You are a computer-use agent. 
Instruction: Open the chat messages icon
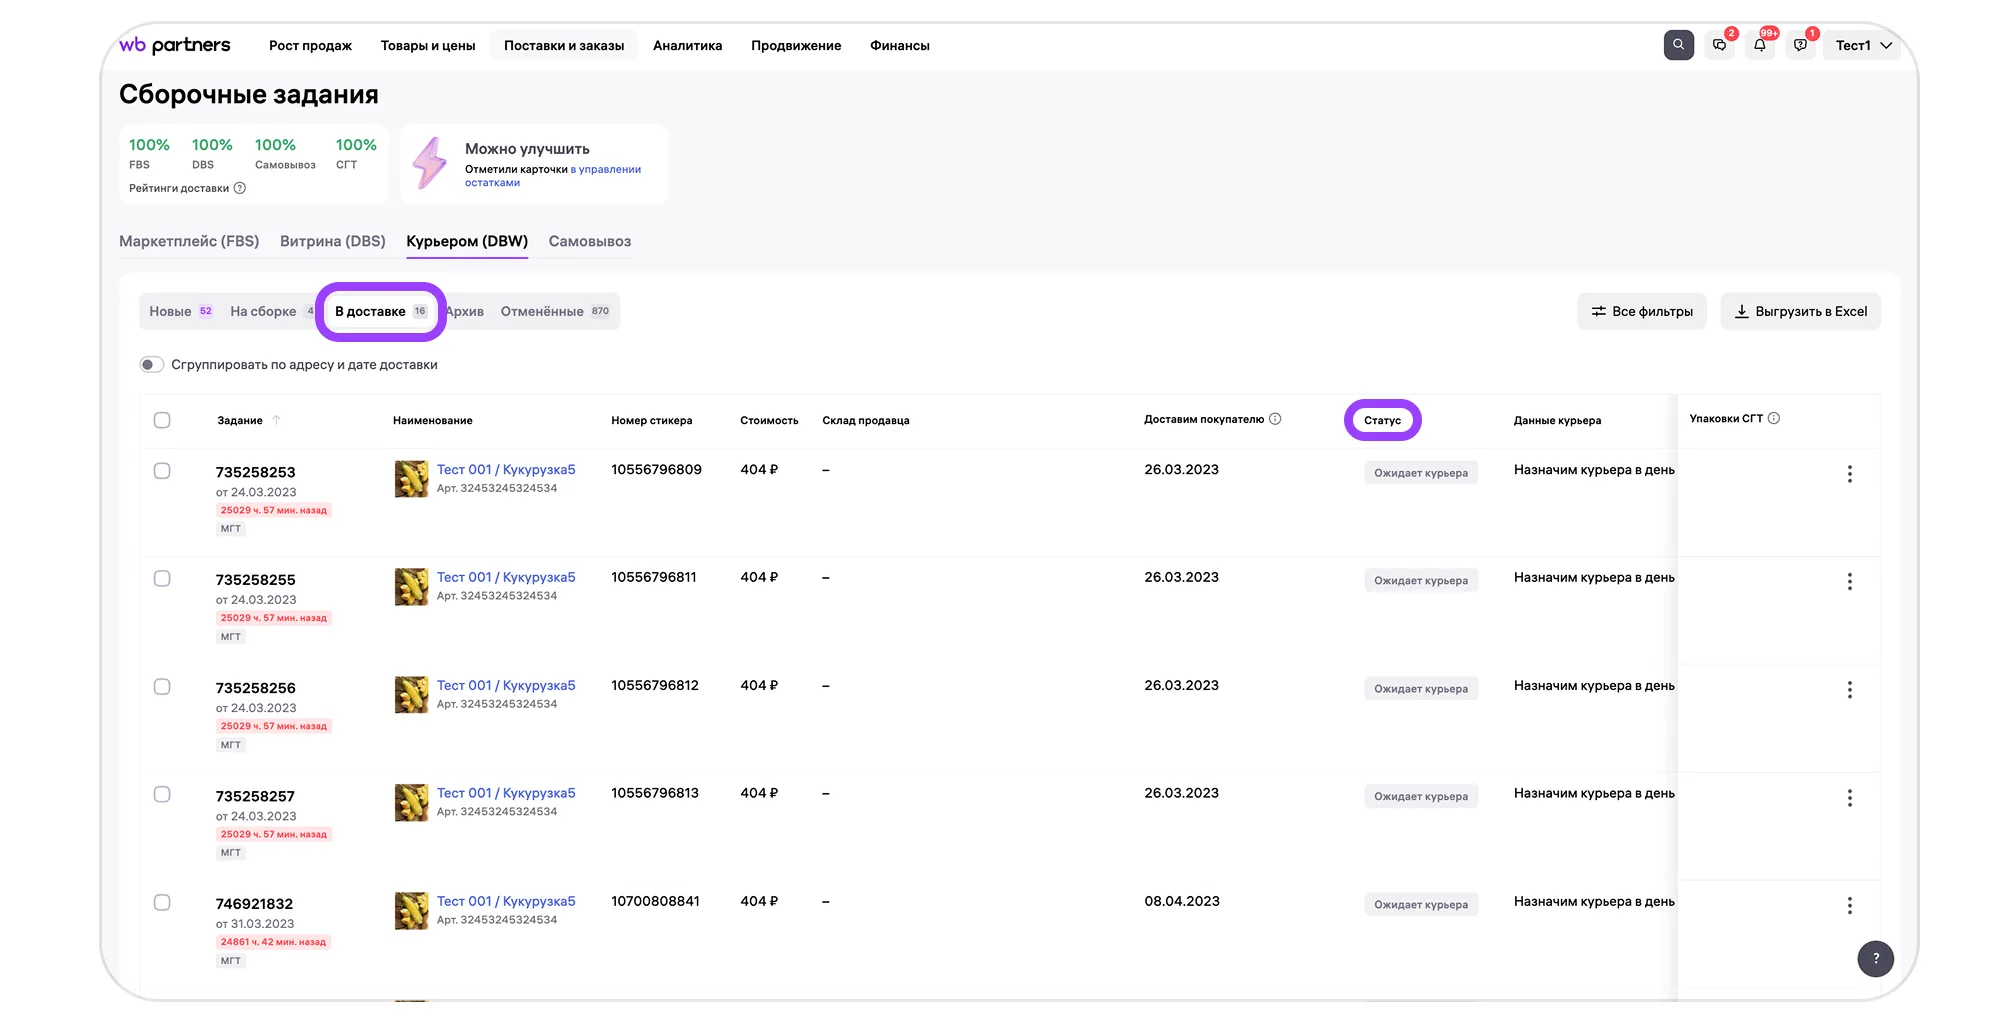1719,45
